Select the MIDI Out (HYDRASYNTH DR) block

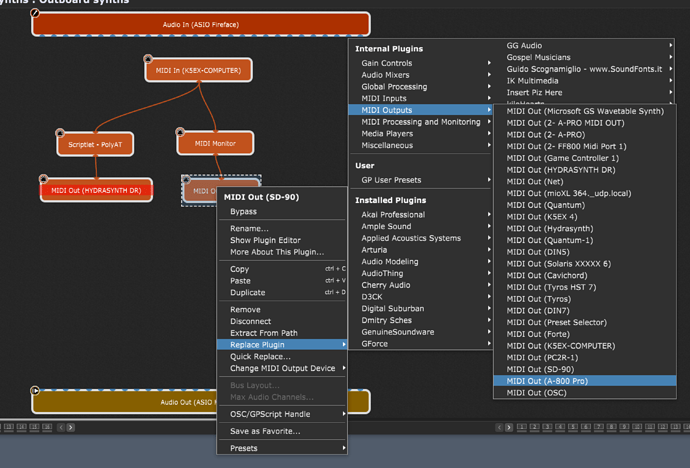pos(96,190)
